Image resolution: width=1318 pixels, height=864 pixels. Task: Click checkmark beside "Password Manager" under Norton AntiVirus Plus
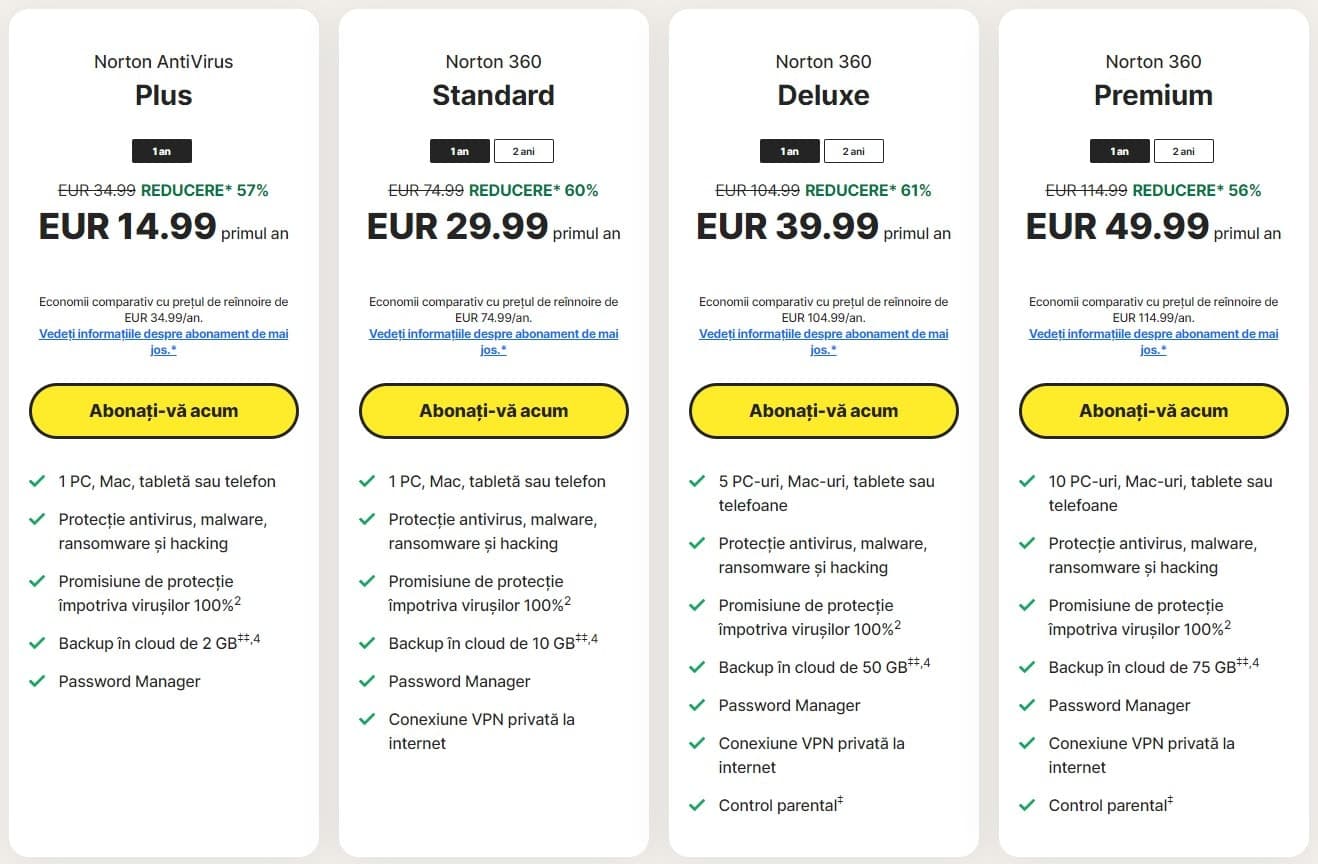pyautogui.click(x=36, y=681)
